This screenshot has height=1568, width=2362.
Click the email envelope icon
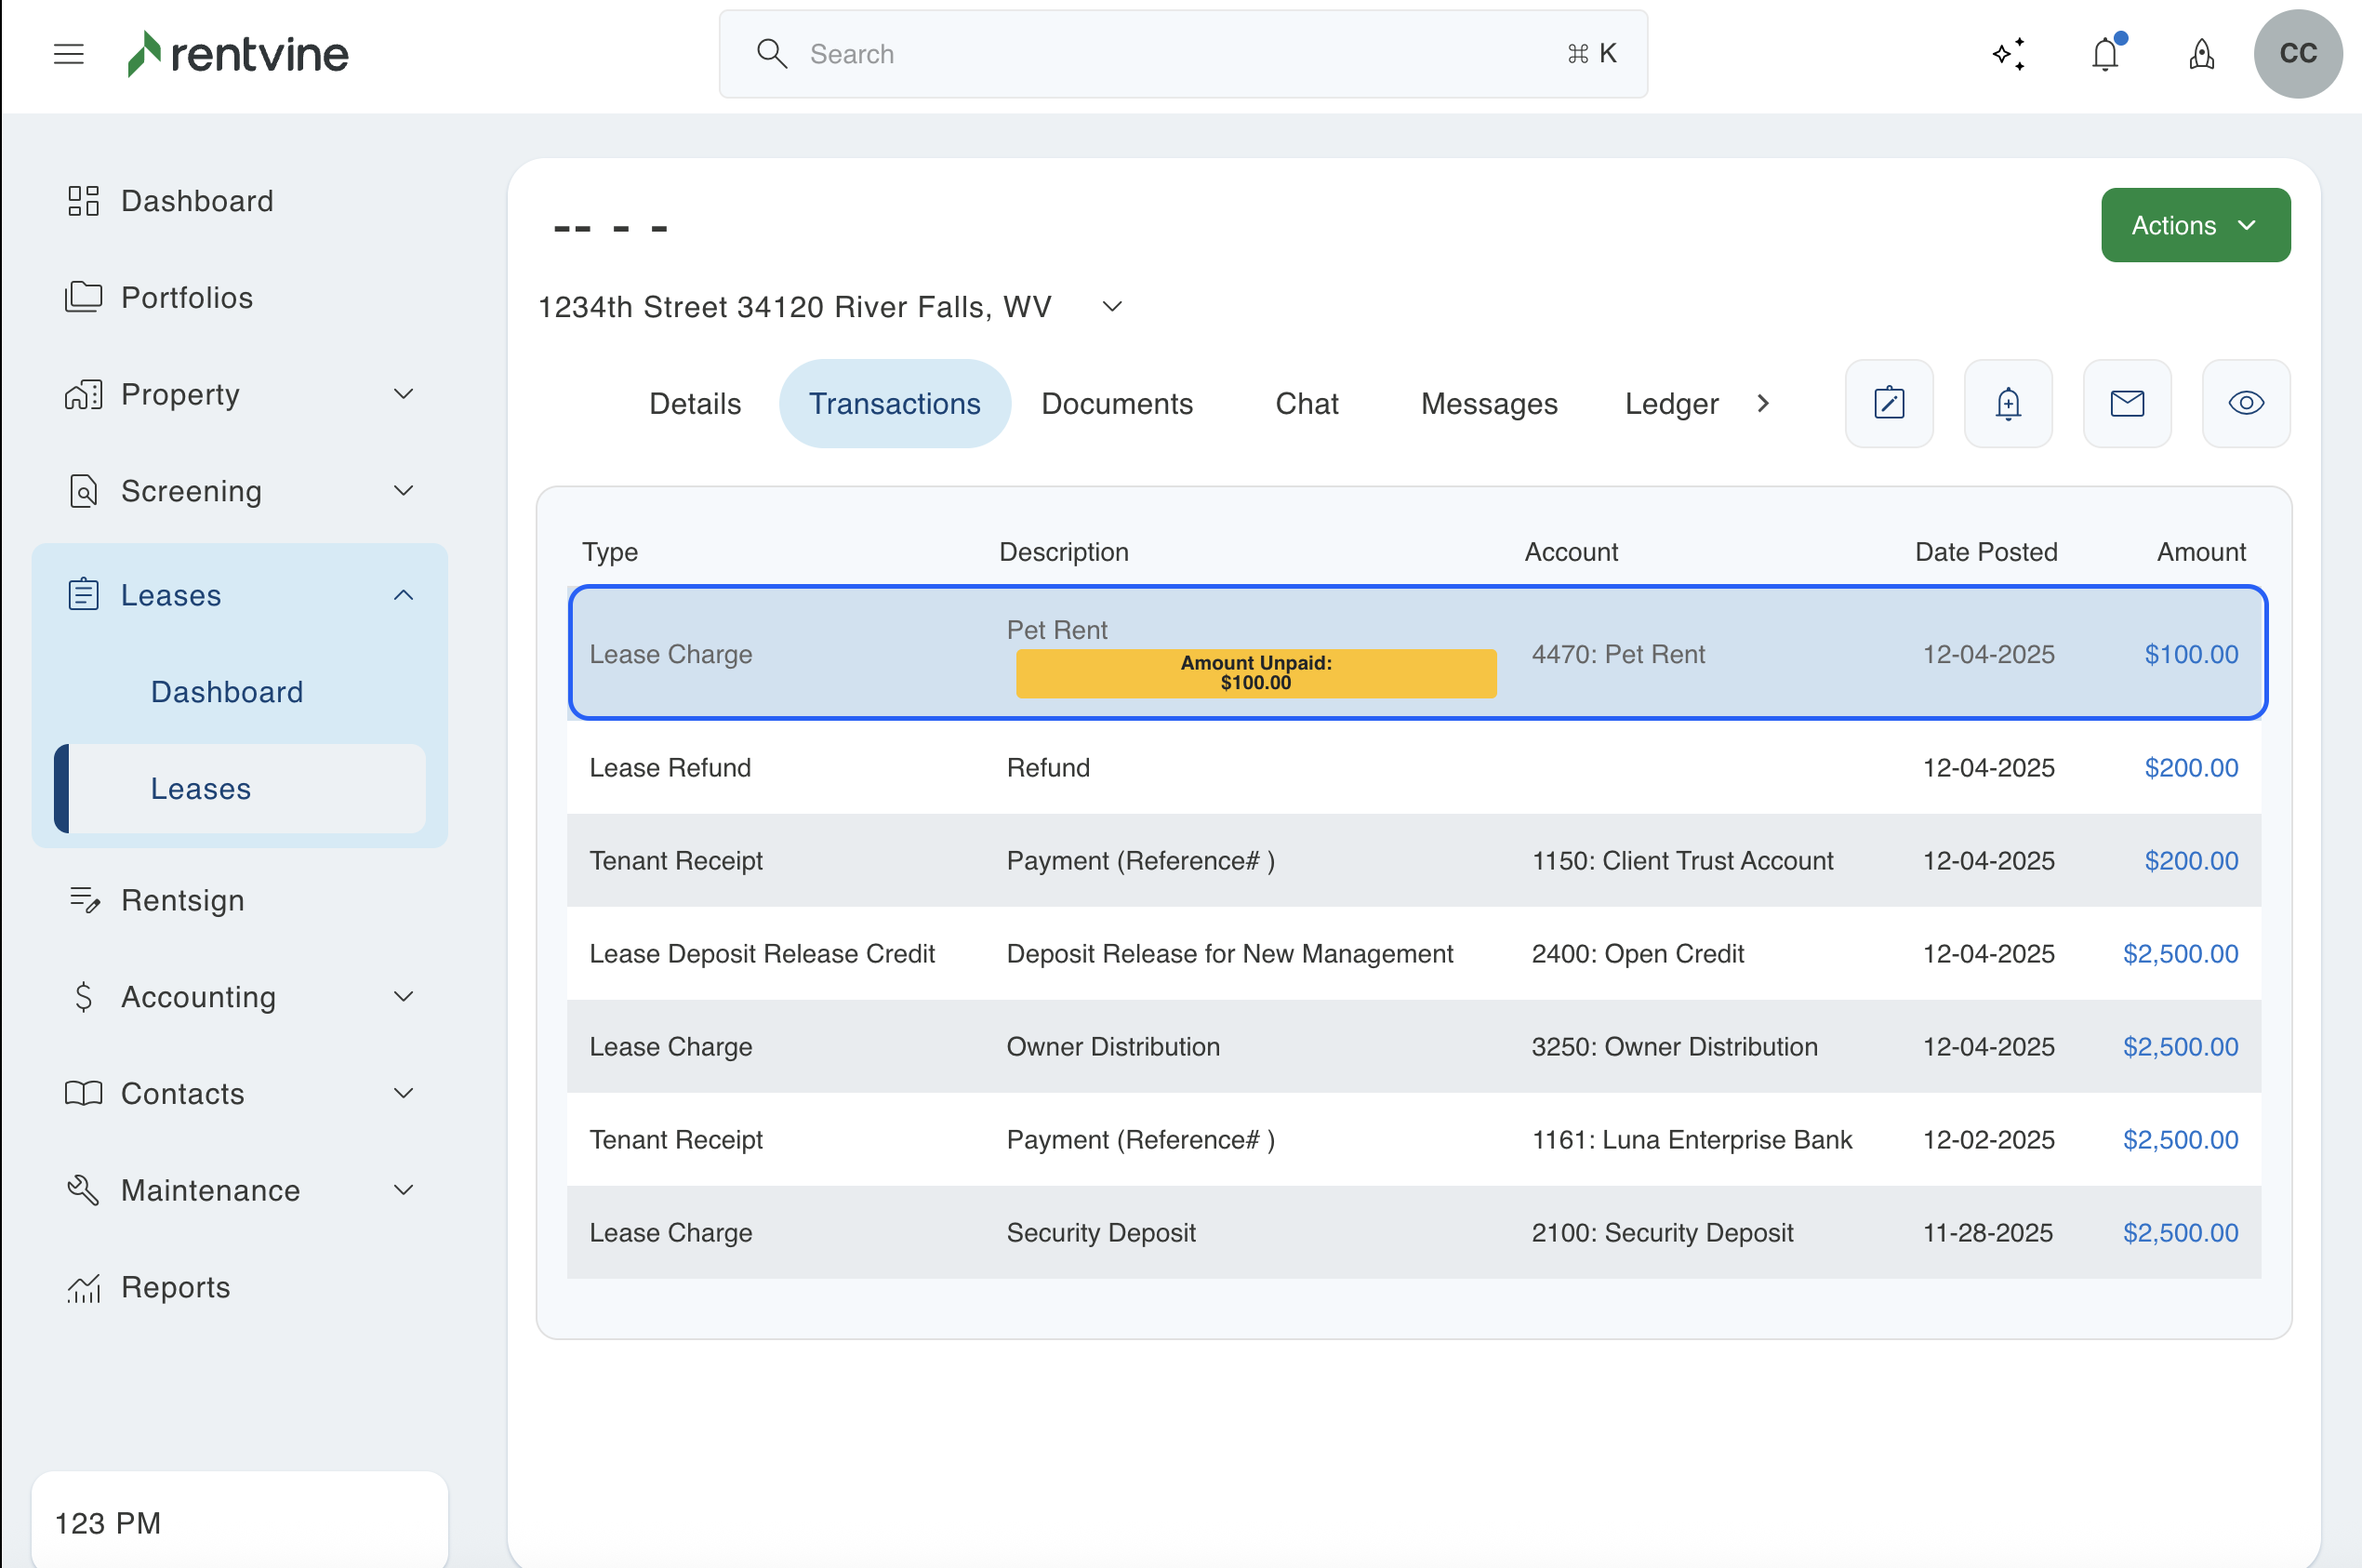point(2126,403)
